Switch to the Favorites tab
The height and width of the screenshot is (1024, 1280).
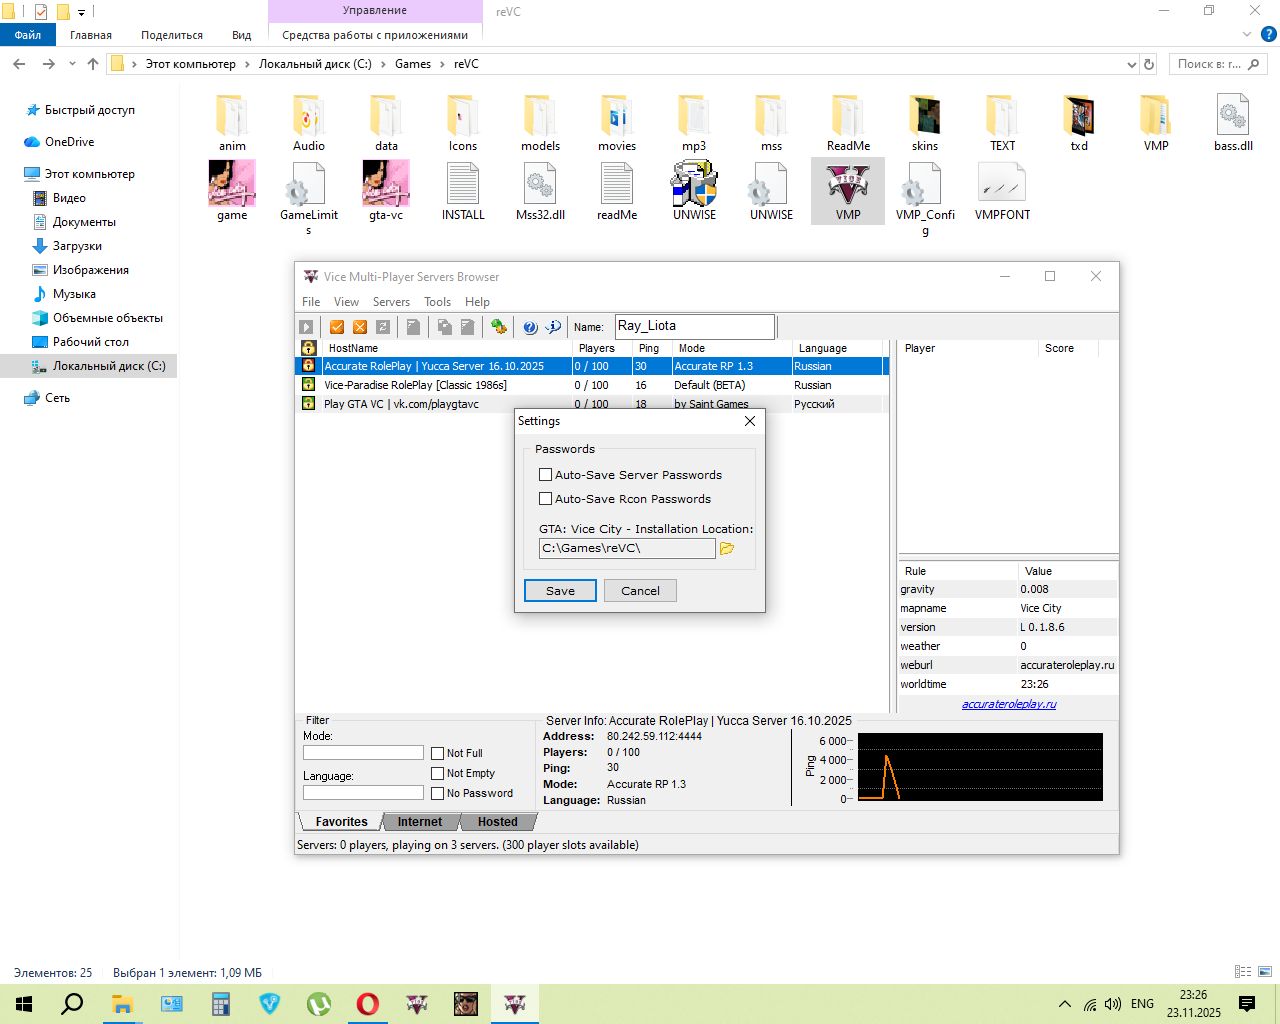[x=341, y=822]
